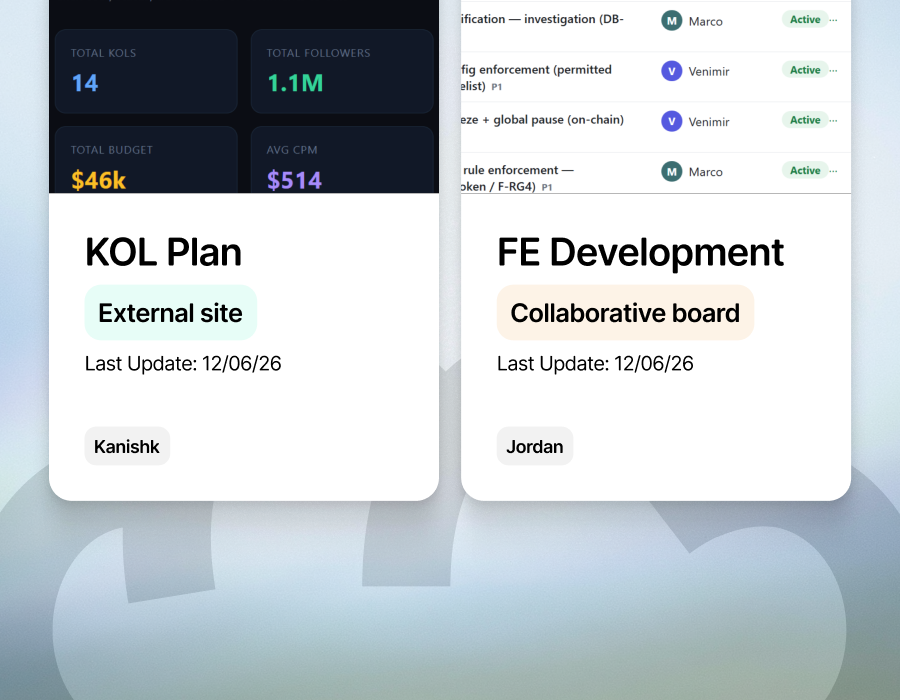Click Active status in the rule enforcement row
The height and width of the screenshot is (700, 900).
(x=805, y=170)
